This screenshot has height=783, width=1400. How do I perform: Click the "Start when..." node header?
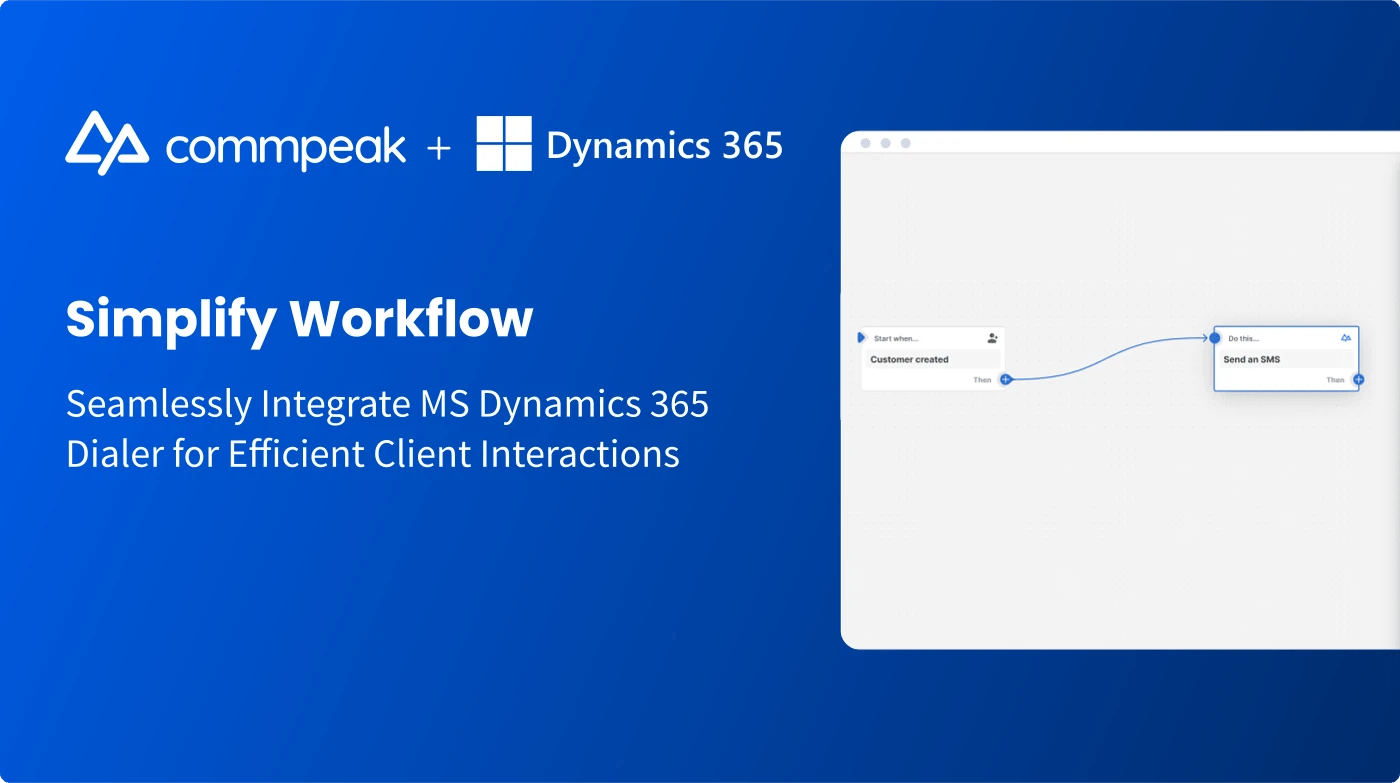(896, 338)
